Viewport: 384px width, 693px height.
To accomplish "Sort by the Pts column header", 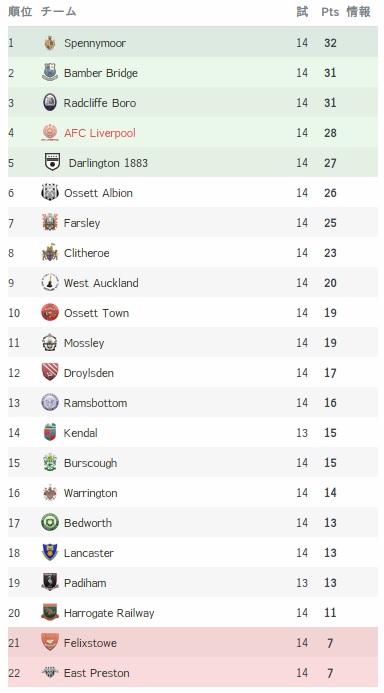I will [330, 12].
